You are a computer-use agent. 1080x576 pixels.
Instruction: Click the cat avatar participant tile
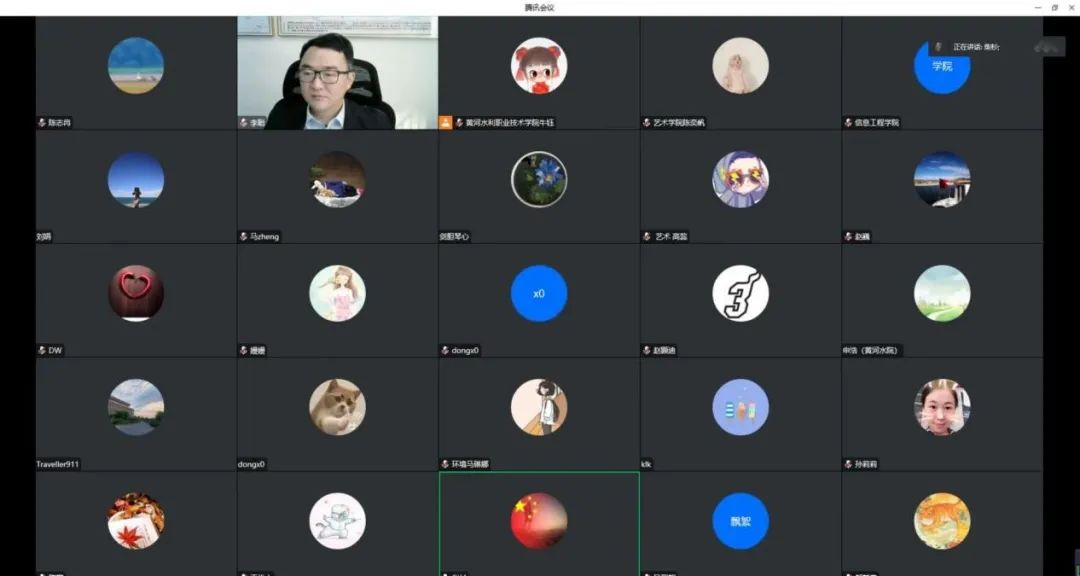[x=337, y=407]
